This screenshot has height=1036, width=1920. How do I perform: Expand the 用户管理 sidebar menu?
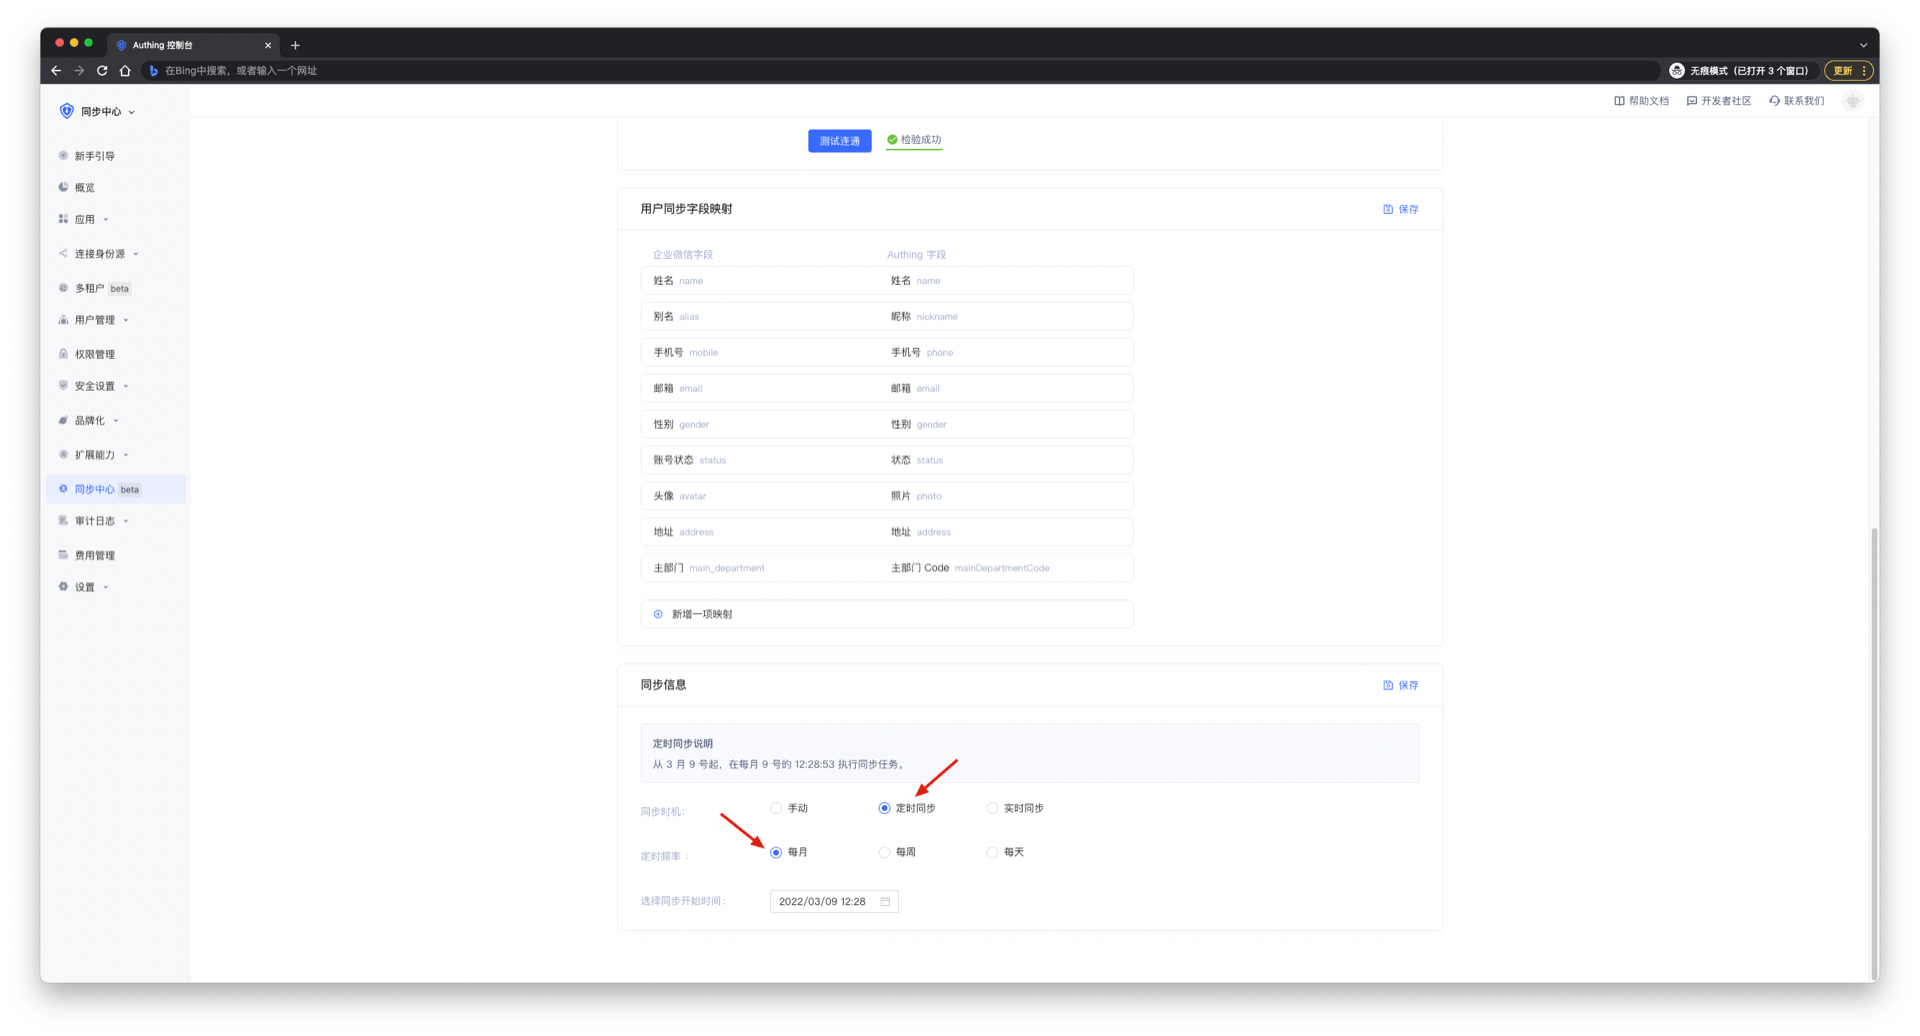point(95,320)
